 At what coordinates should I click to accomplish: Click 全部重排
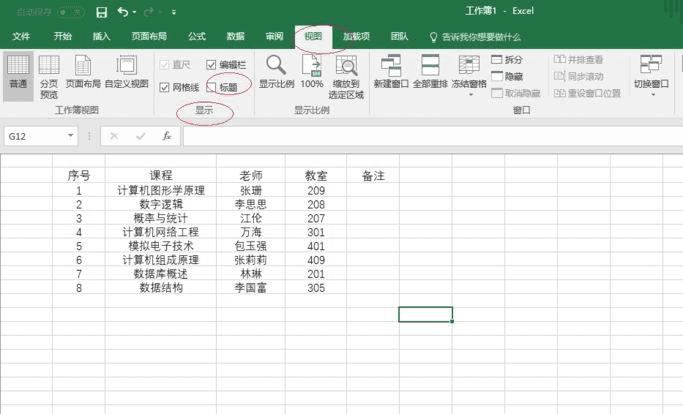430,71
